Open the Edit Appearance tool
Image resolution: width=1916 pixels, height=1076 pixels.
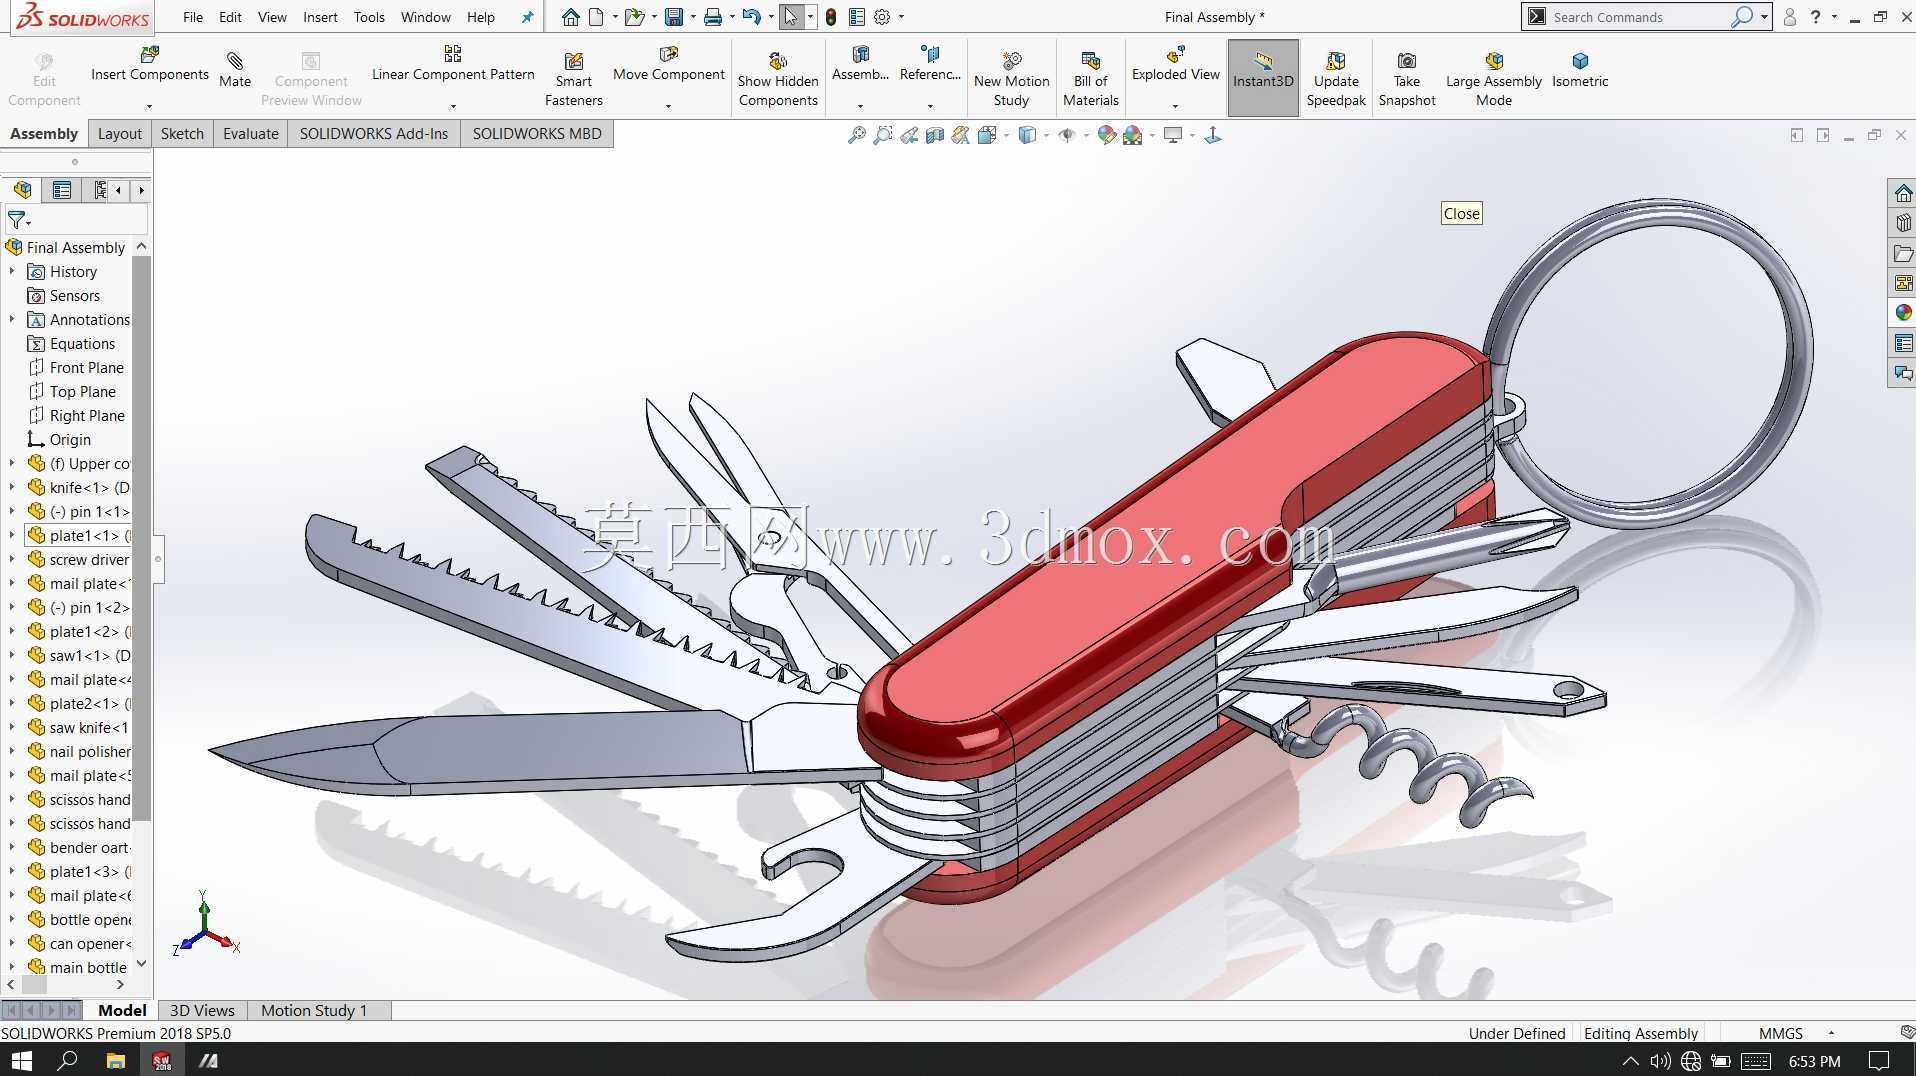pyautogui.click(x=1106, y=135)
